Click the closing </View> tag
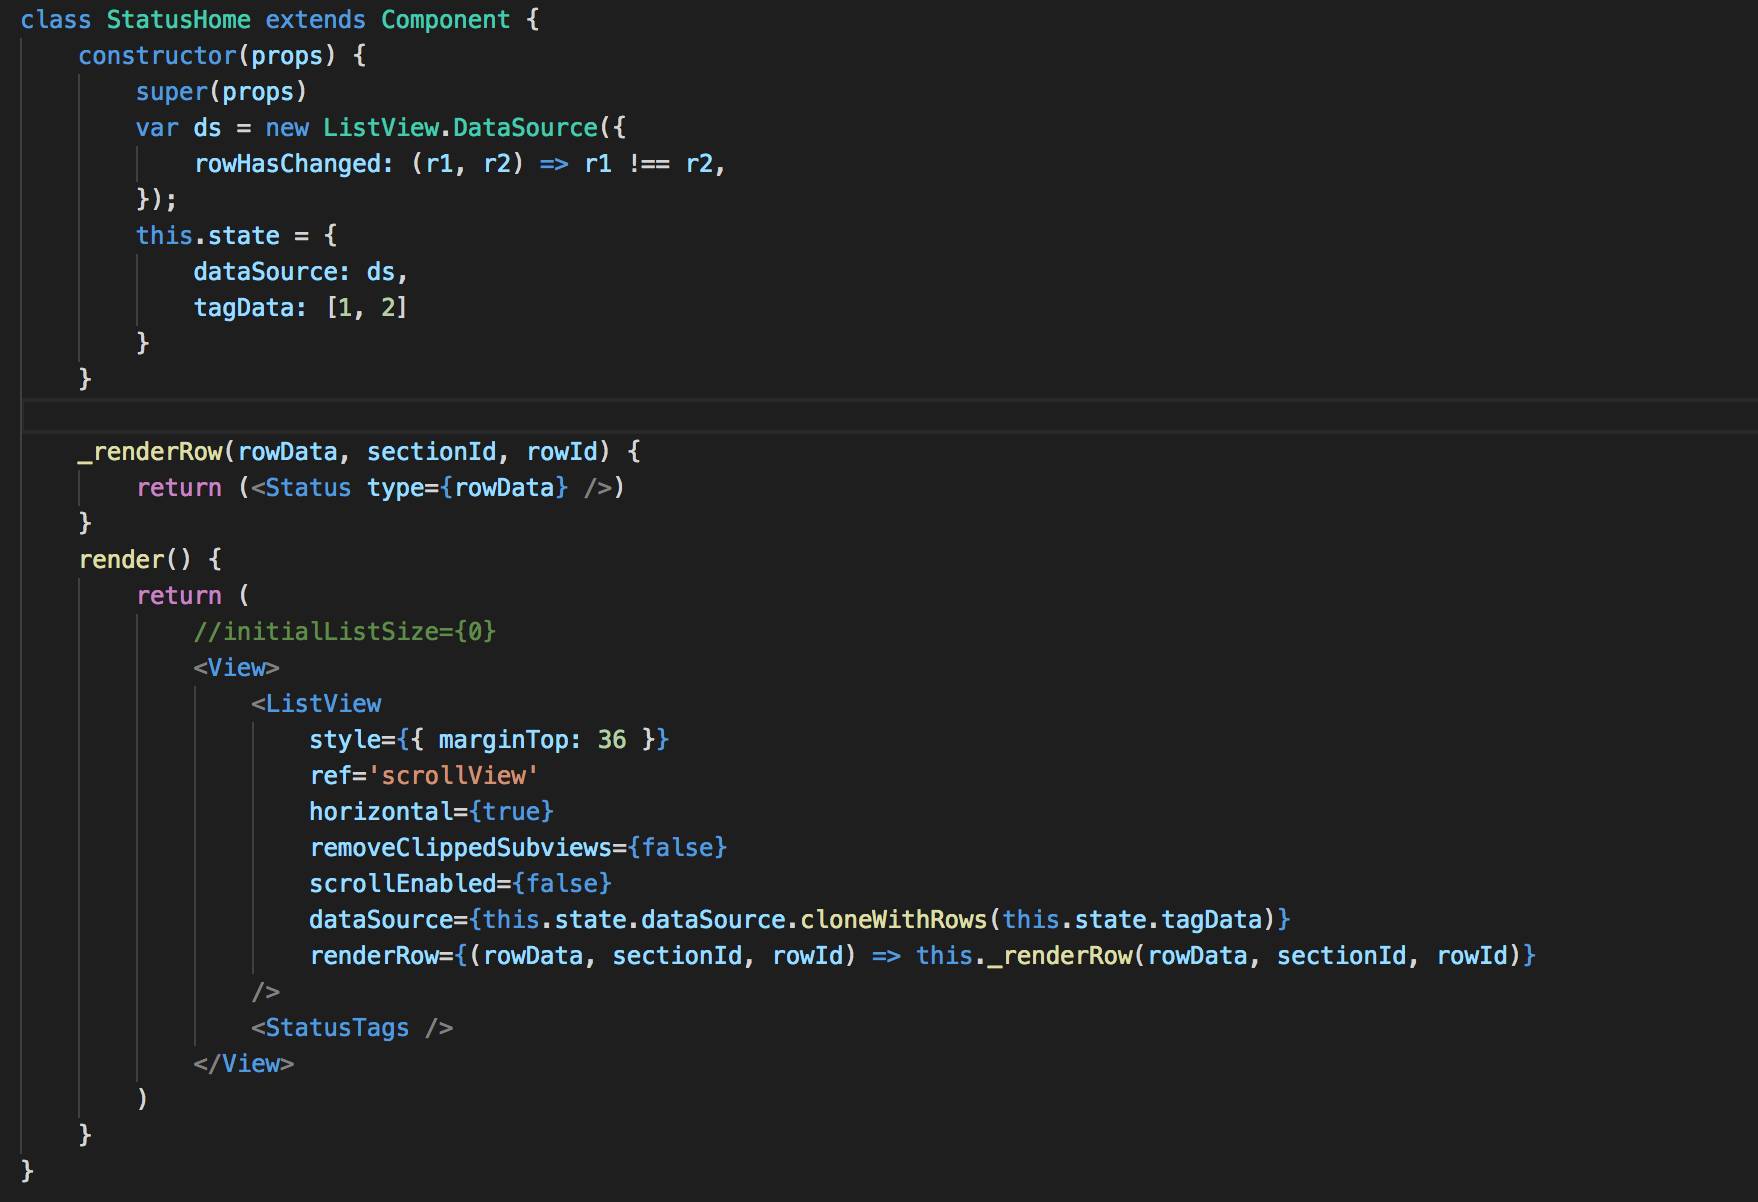The height and width of the screenshot is (1202, 1758). click(244, 1064)
